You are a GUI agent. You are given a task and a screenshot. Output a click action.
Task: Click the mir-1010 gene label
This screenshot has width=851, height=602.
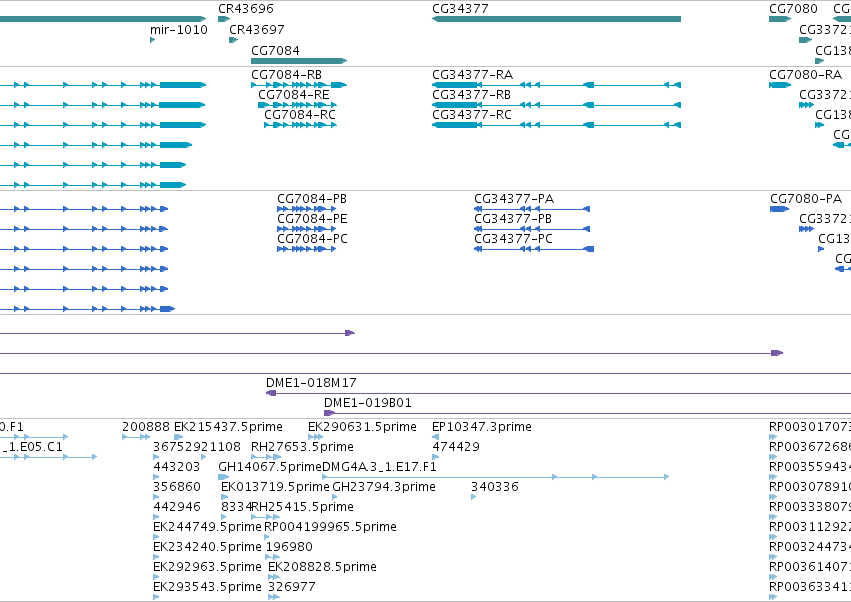click(x=179, y=29)
